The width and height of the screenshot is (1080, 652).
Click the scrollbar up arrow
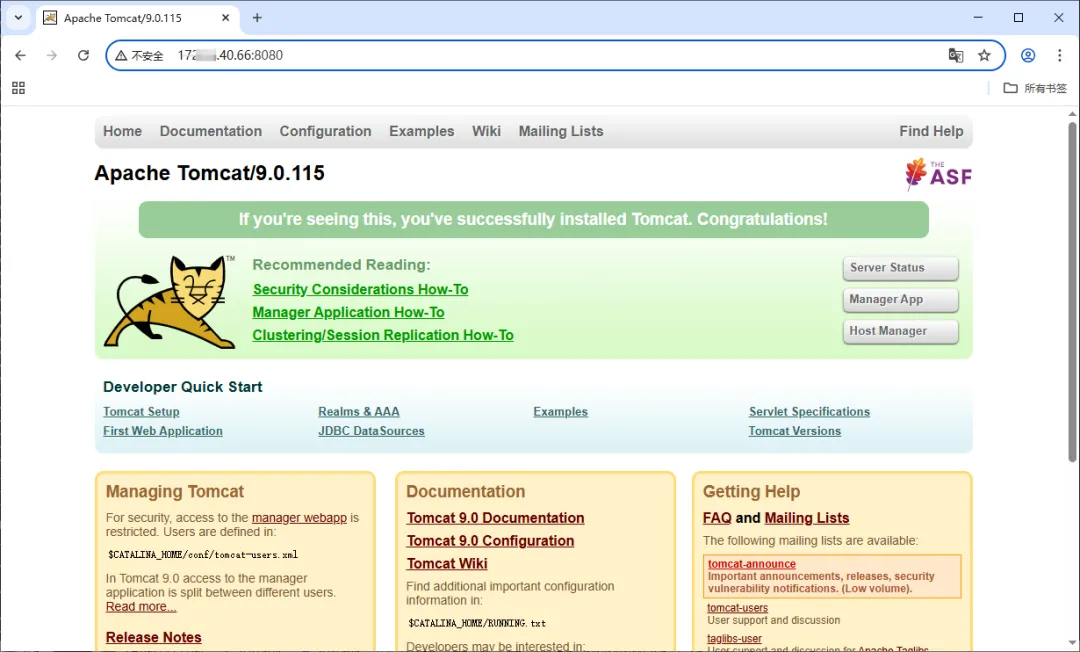[1072, 114]
